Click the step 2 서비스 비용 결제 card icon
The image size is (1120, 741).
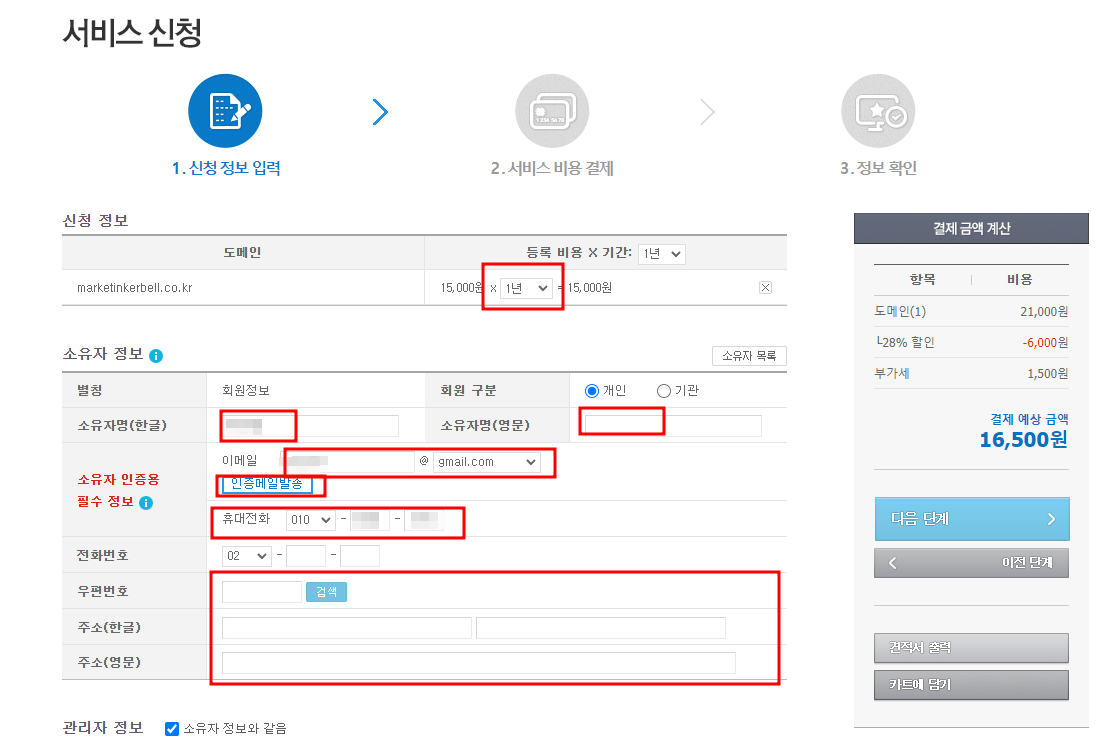(x=552, y=110)
